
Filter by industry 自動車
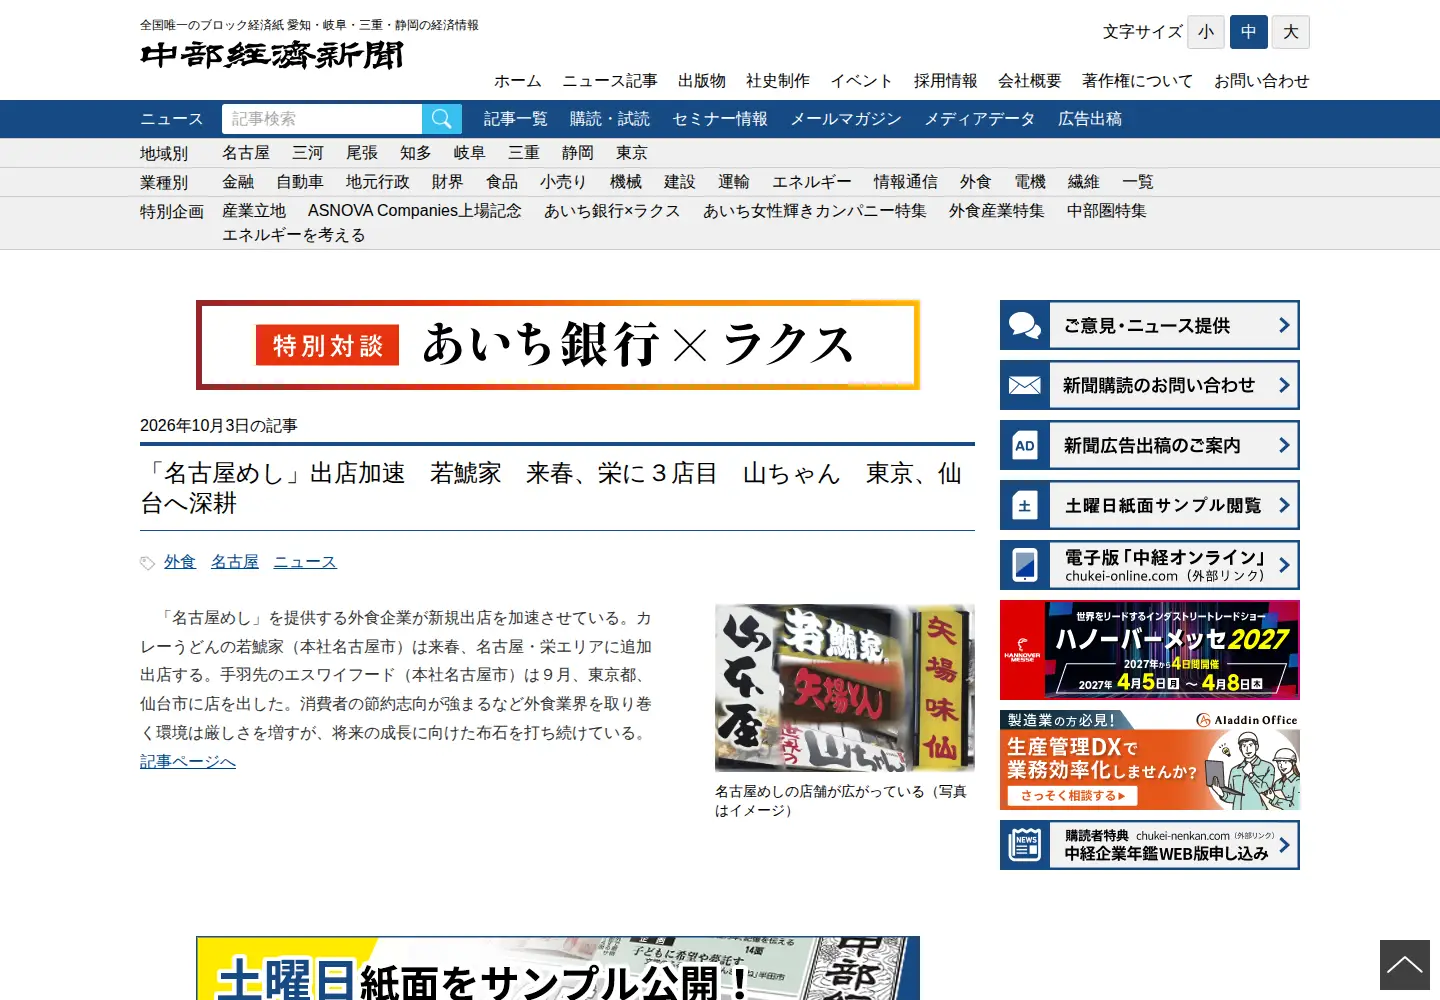click(300, 182)
